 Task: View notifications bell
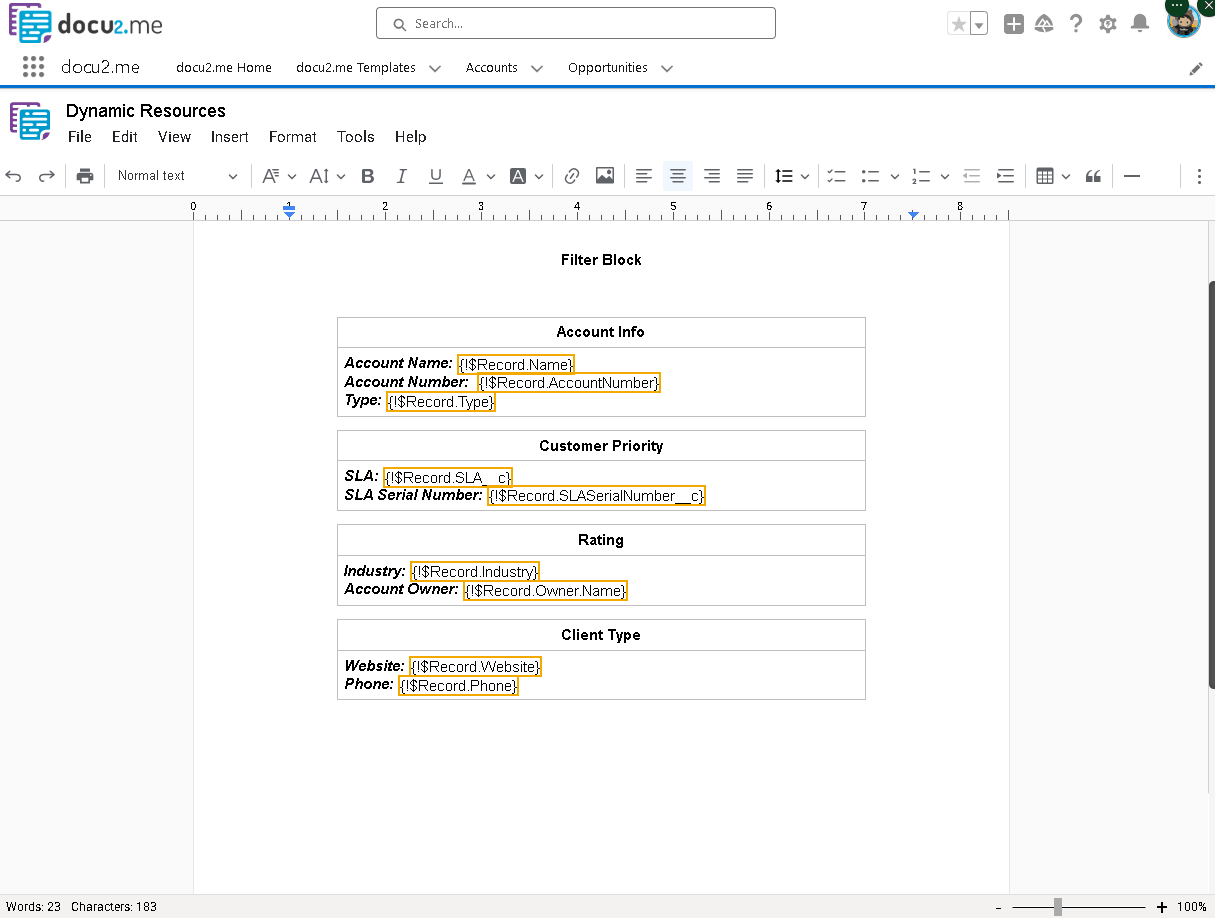click(x=1140, y=24)
